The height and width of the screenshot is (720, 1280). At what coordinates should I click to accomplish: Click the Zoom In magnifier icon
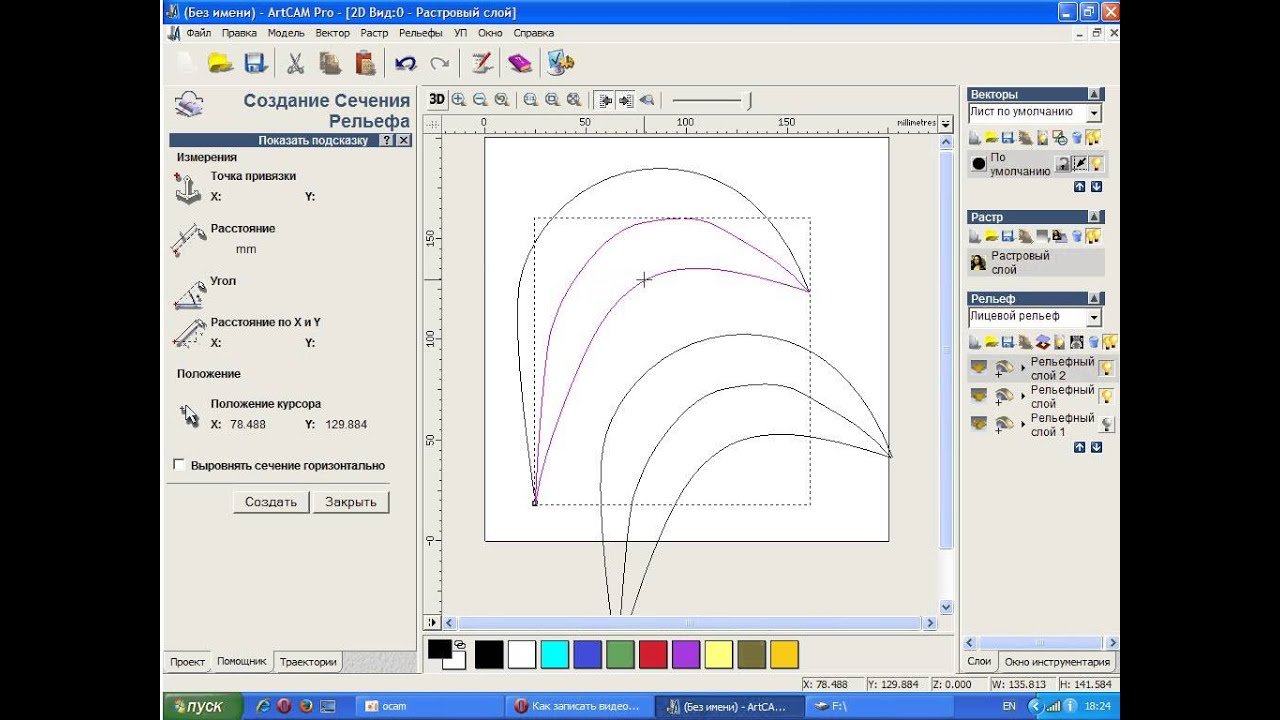point(459,99)
